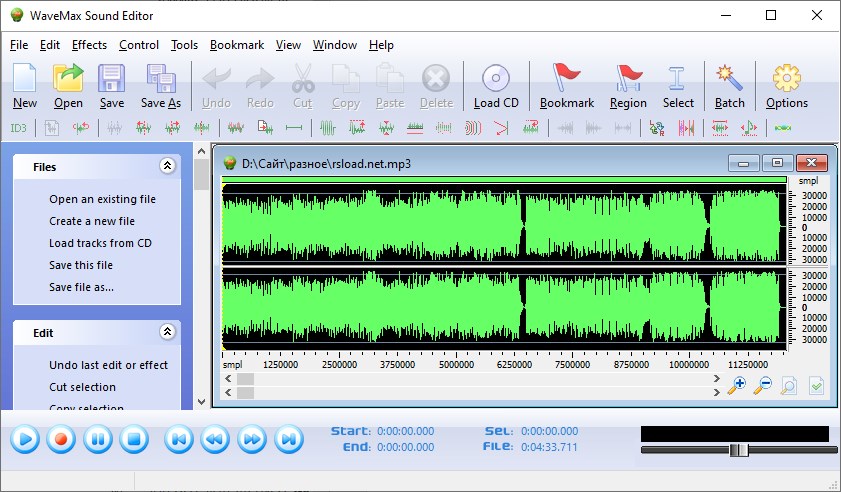Screen dimensions: 841x492
Task: Zoom in with the plus magnifier
Action: pos(736,385)
